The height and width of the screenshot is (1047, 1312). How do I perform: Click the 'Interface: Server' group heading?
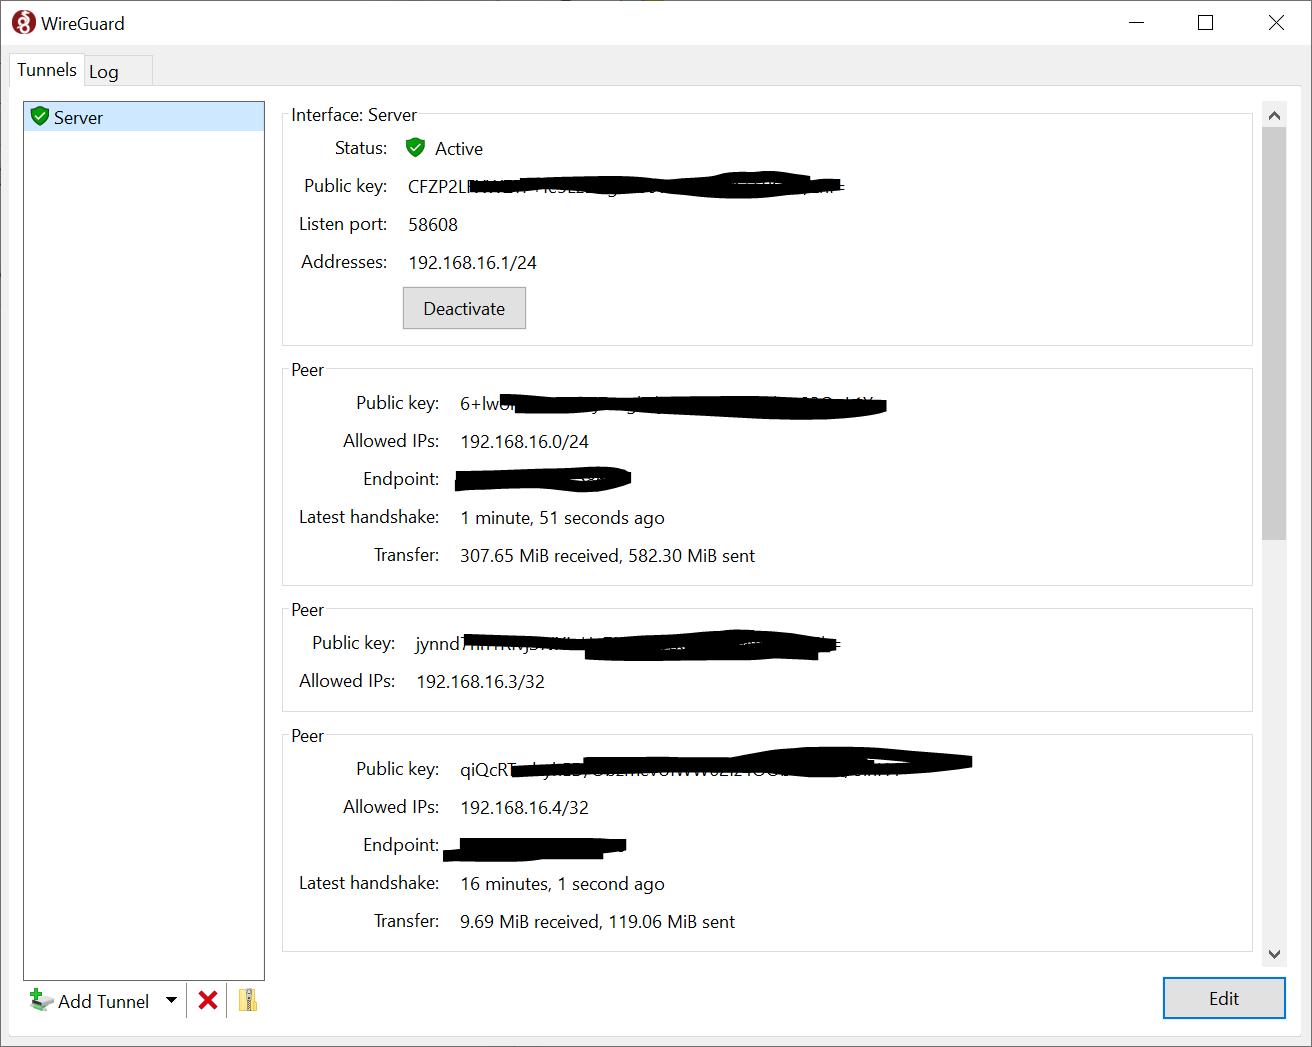(354, 115)
